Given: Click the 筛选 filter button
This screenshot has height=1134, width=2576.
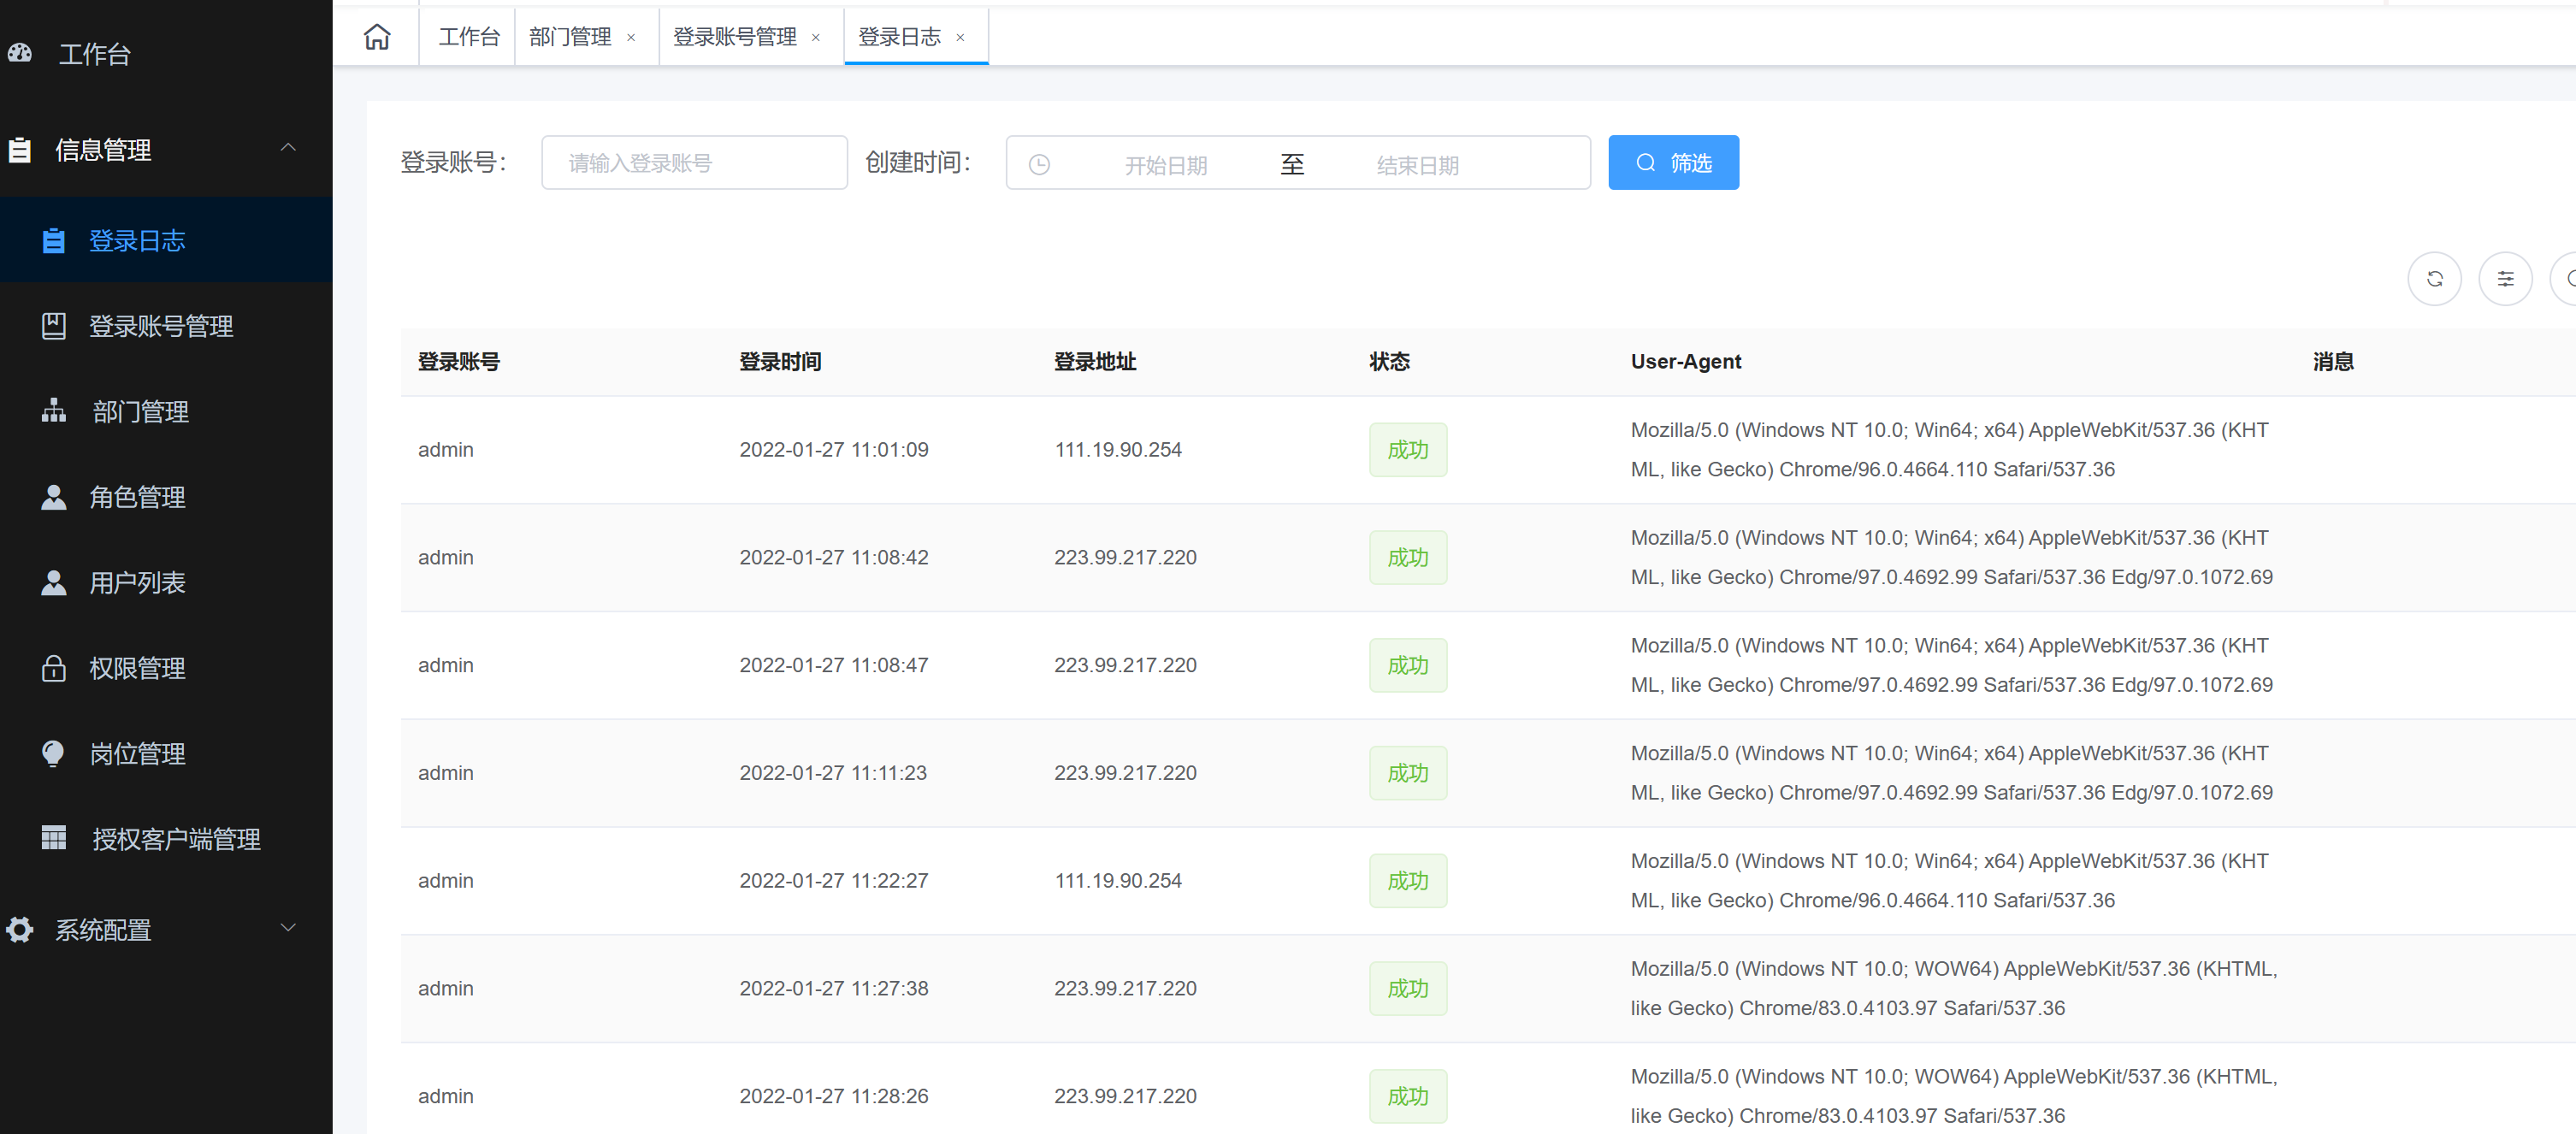Looking at the screenshot, I should coord(1673,162).
